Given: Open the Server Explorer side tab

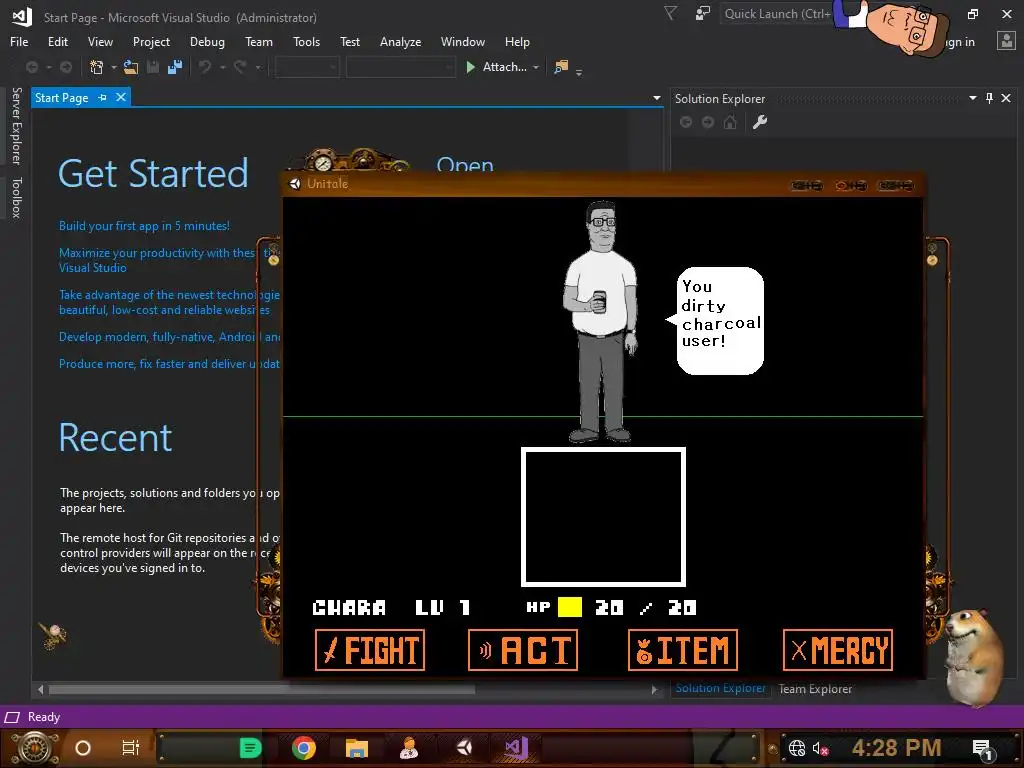Looking at the screenshot, I should tap(16, 125).
